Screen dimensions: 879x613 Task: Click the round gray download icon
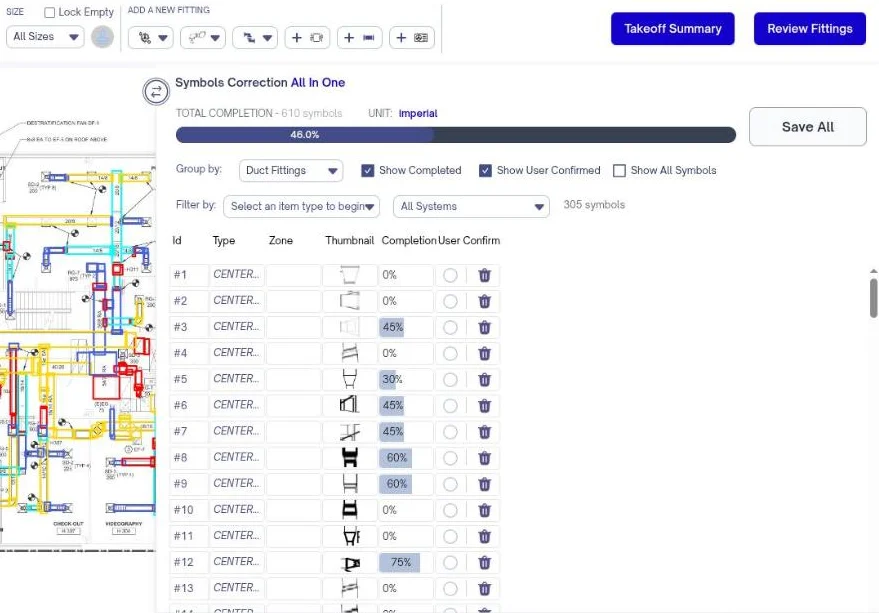click(103, 37)
